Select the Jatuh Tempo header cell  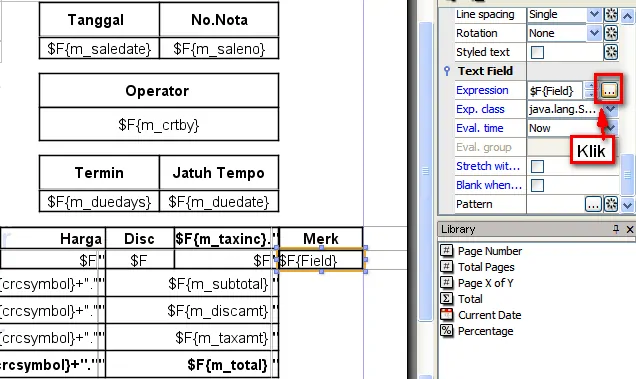coord(219,172)
